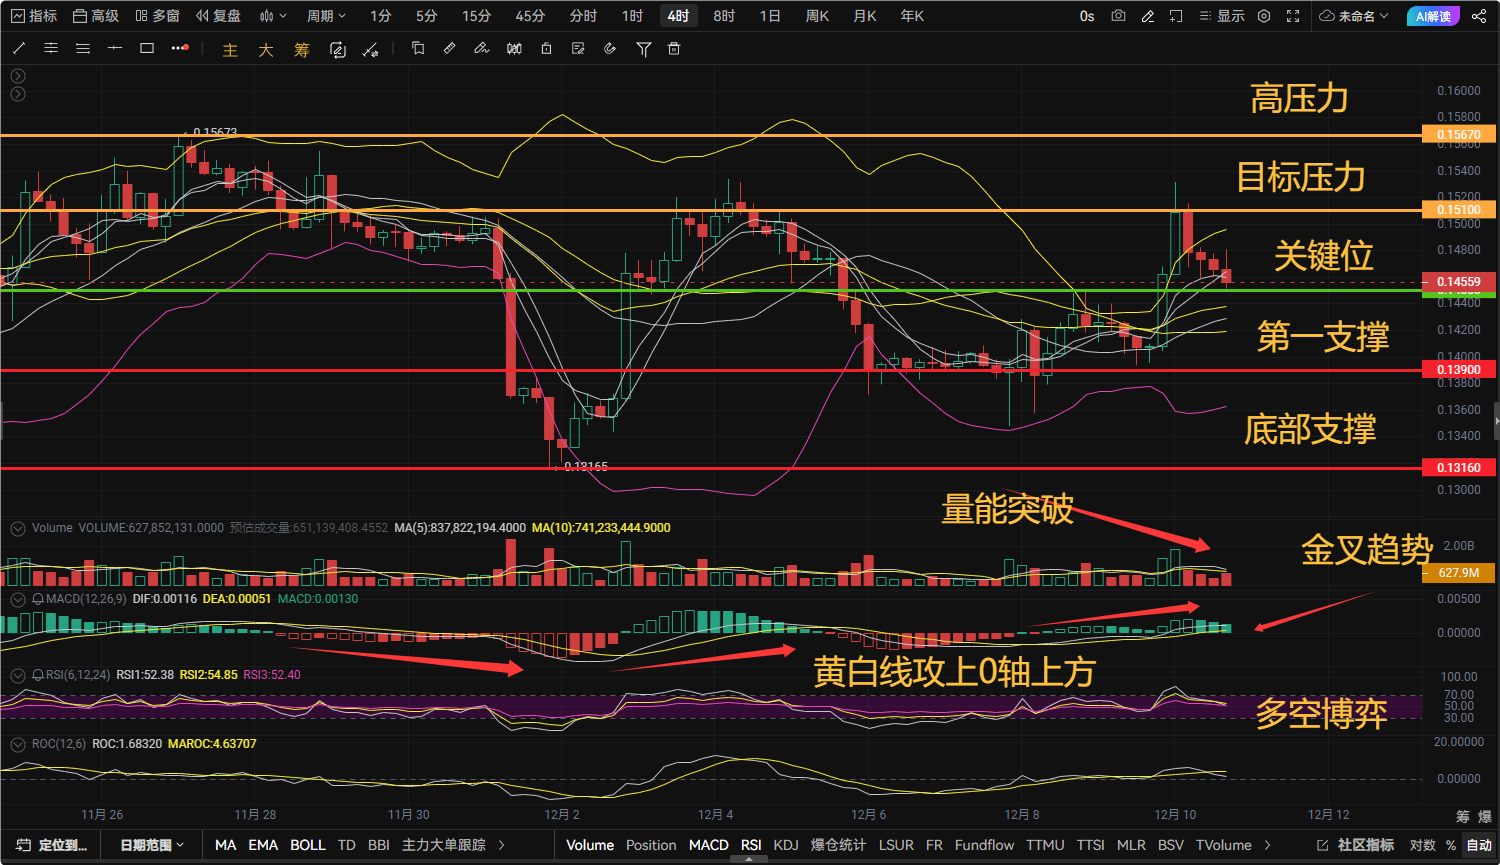The width and height of the screenshot is (1500, 865).
Task: Toggle the Position sub-indicator
Action: tap(651, 845)
